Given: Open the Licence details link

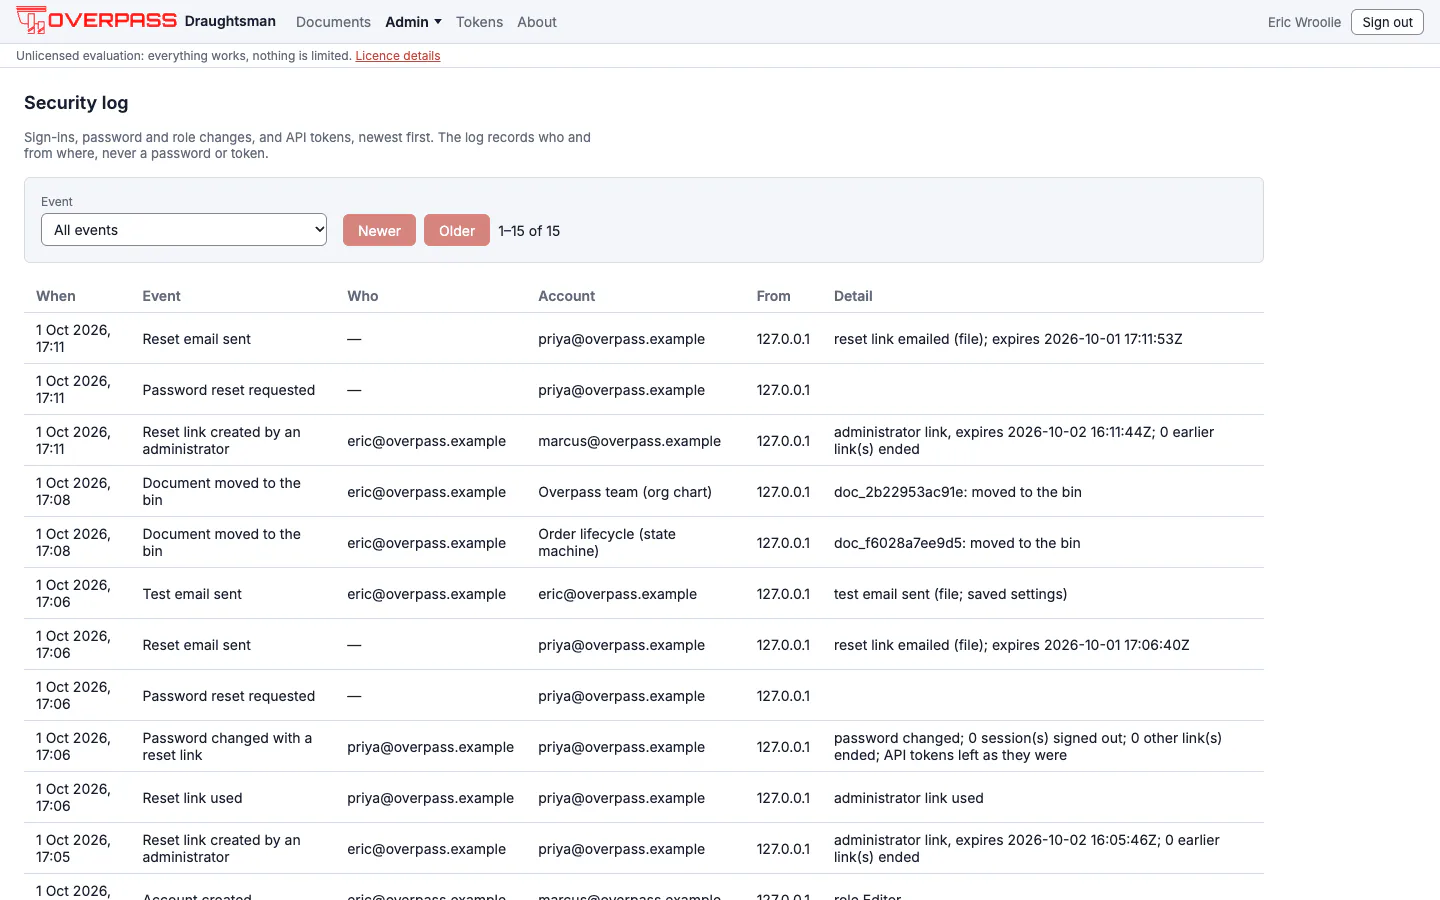Looking at the screenshot, I should (398, 56).
